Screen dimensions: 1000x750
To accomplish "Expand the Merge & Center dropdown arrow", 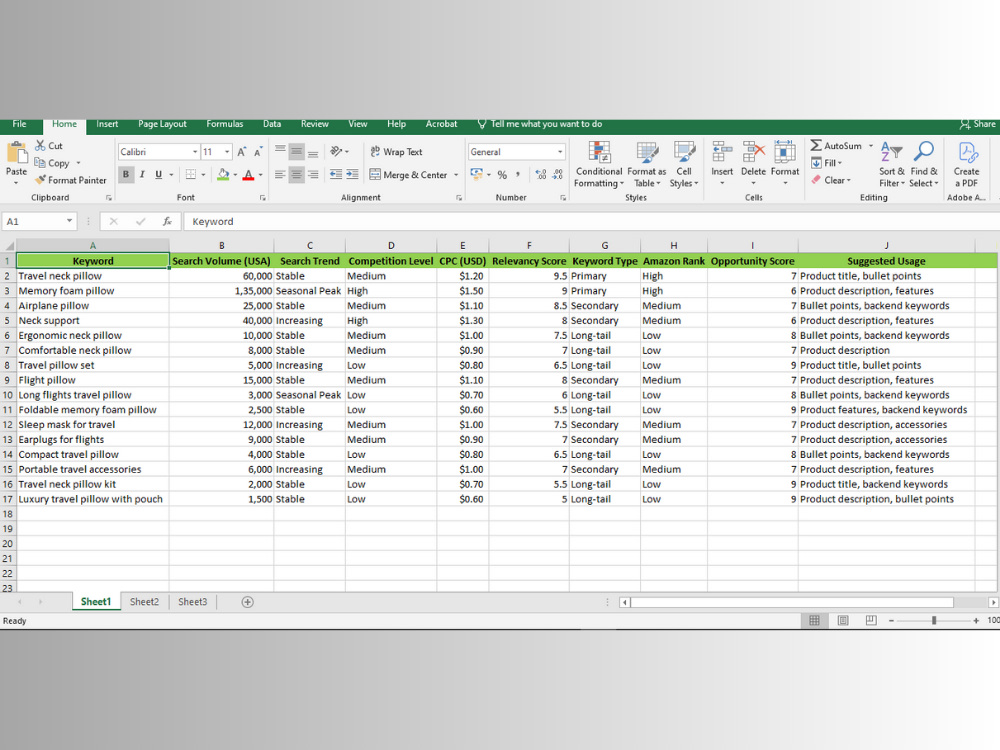I will point(456,175).
